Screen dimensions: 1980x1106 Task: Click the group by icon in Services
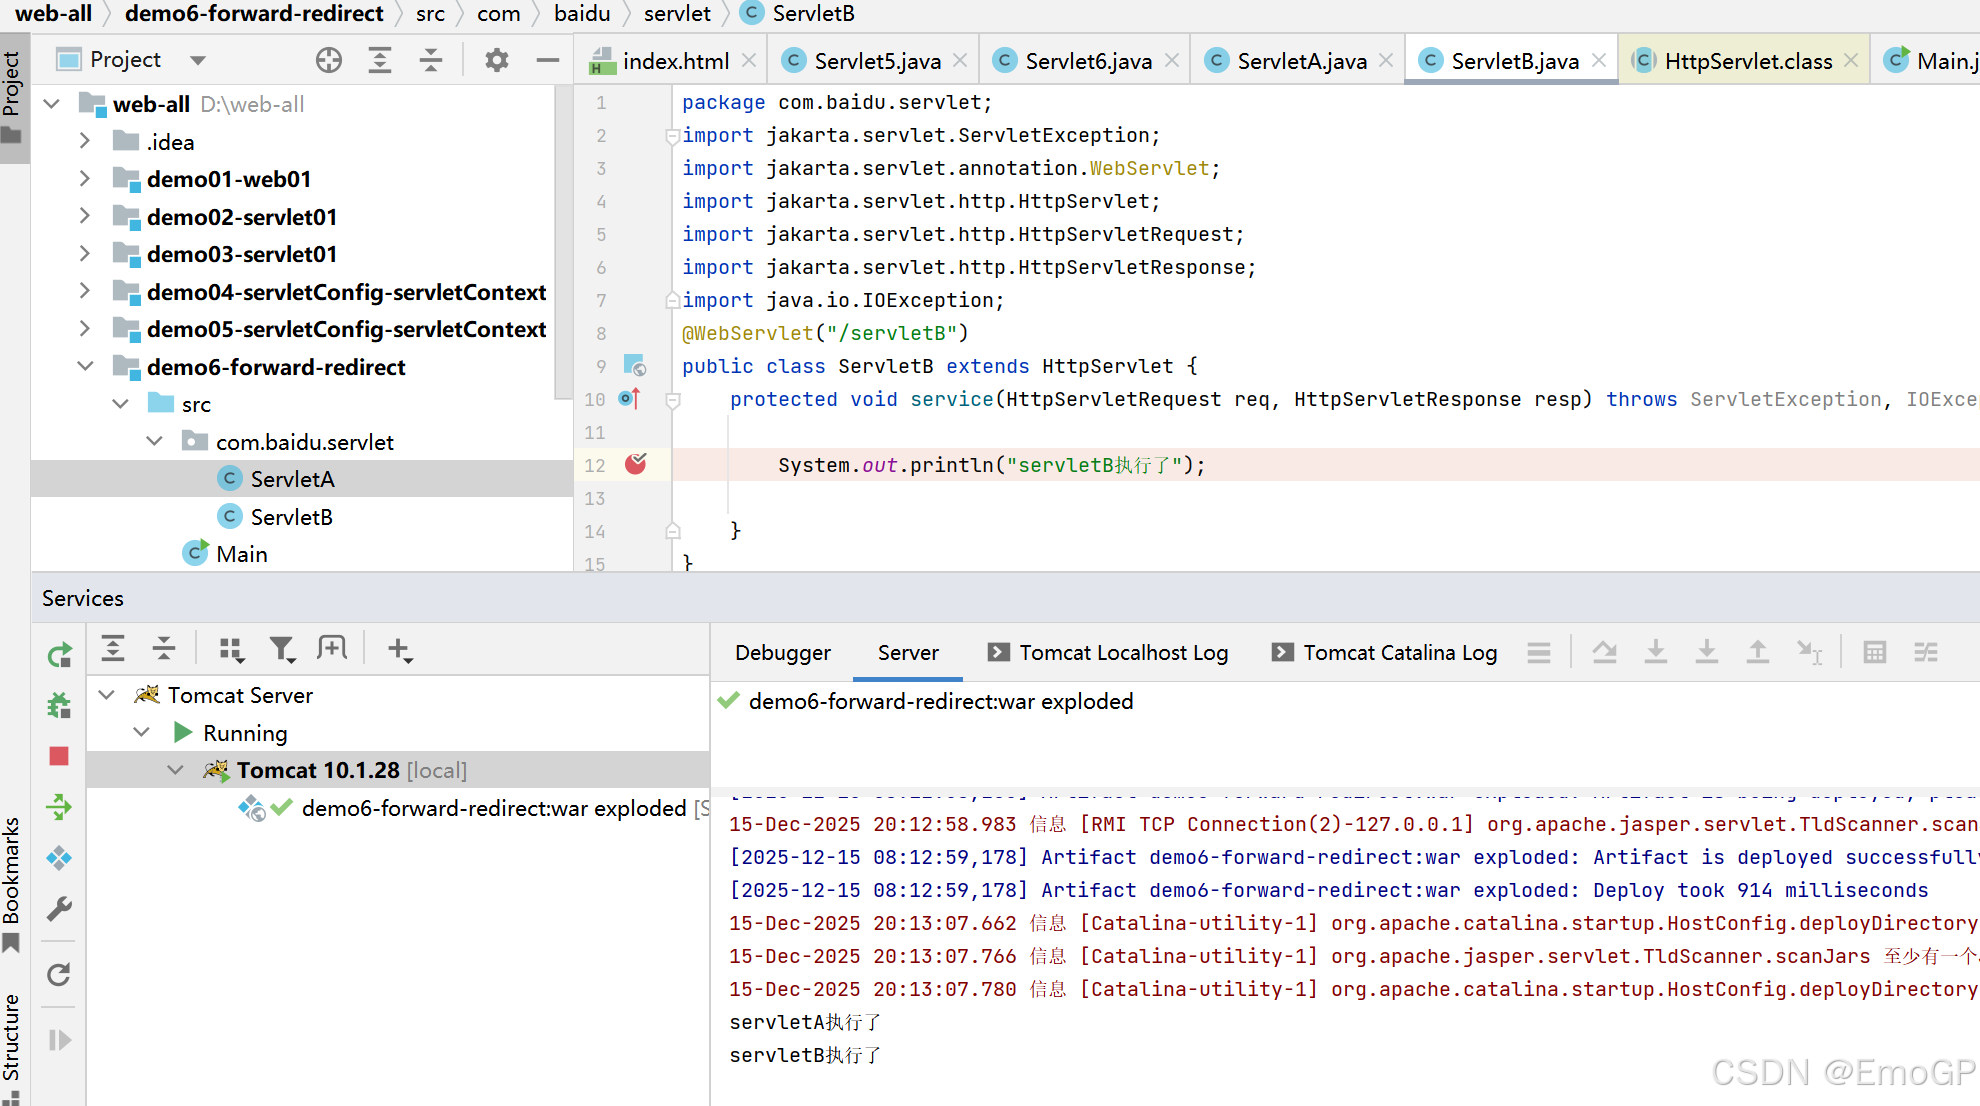click(231, 650)
